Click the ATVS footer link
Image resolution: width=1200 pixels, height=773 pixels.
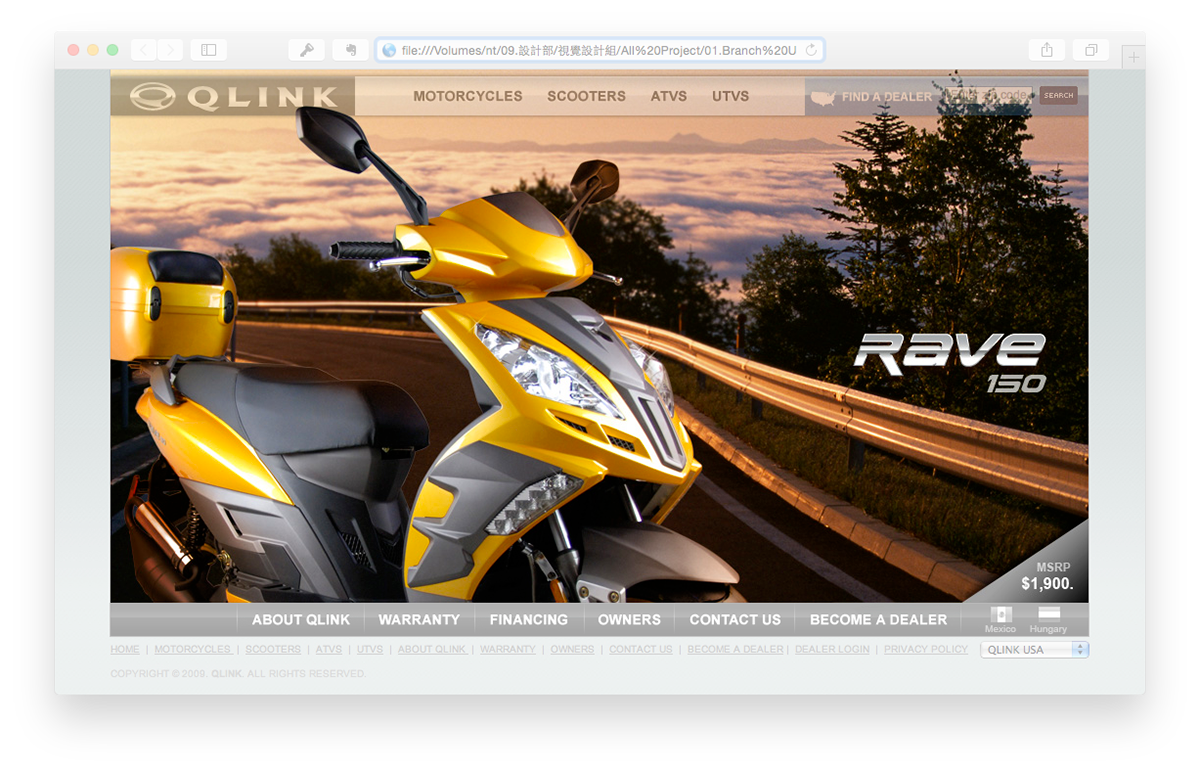(329, 649)
